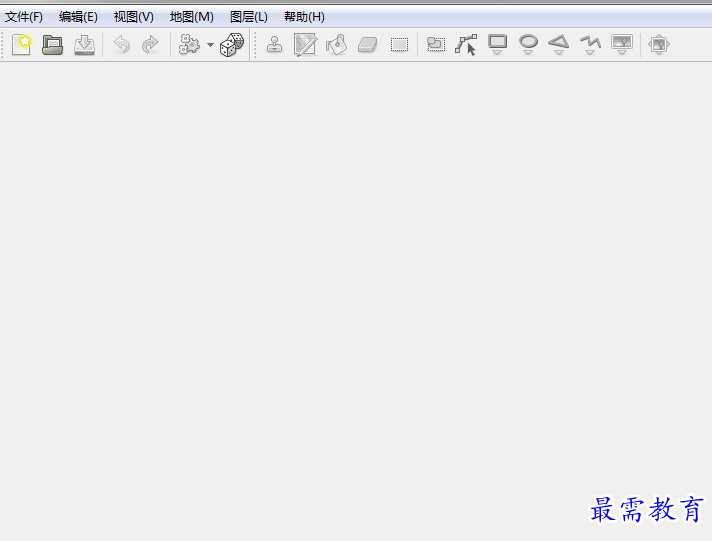Create a new map file

21,45
